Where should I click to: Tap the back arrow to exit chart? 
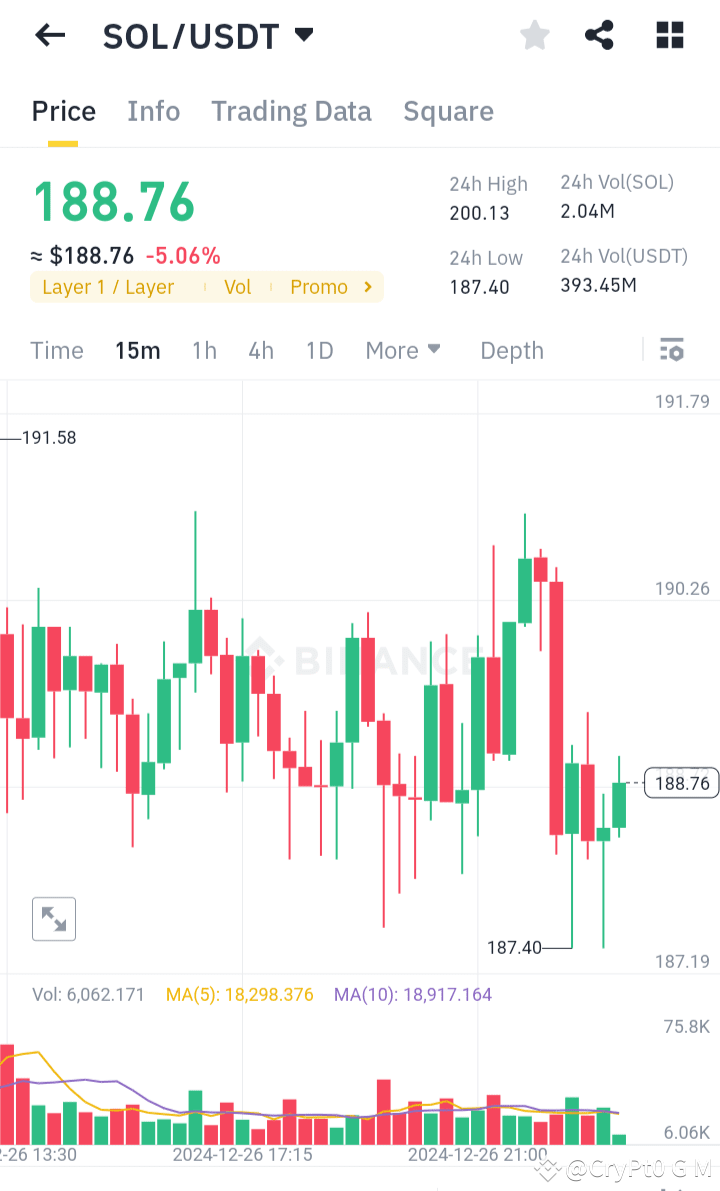[49, 35]
